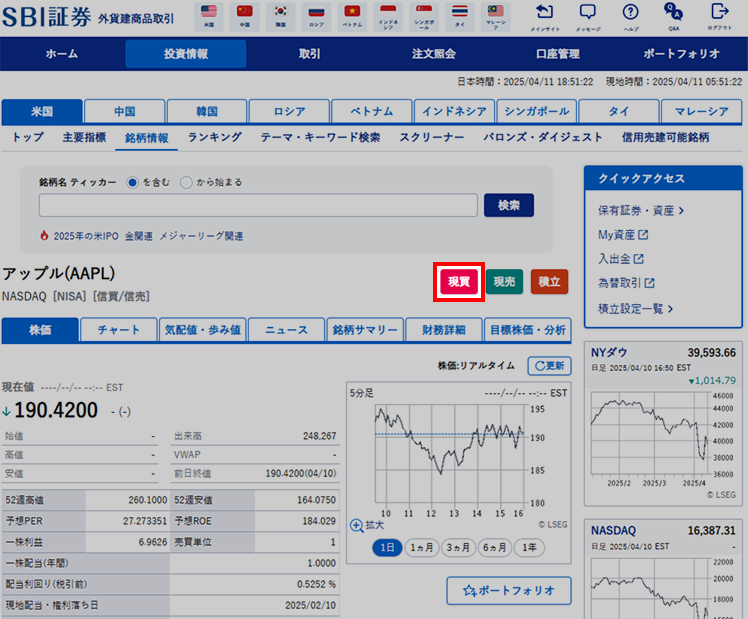Switch to the 中国 country tab
Image resolution: width=748 pixels, height=619 pixels.
[125, 112]
